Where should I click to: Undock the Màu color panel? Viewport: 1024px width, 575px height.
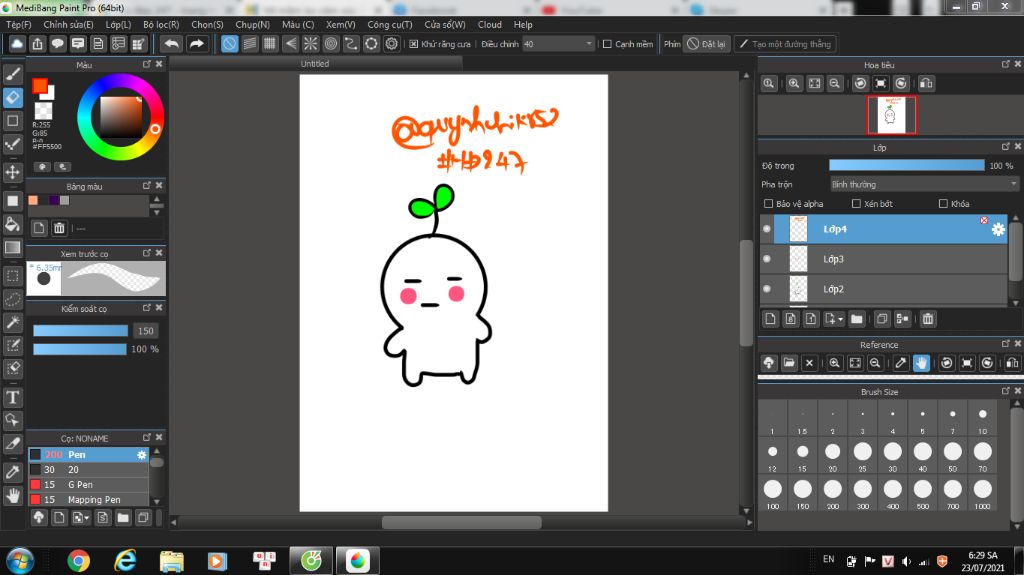tap(146, 64)
